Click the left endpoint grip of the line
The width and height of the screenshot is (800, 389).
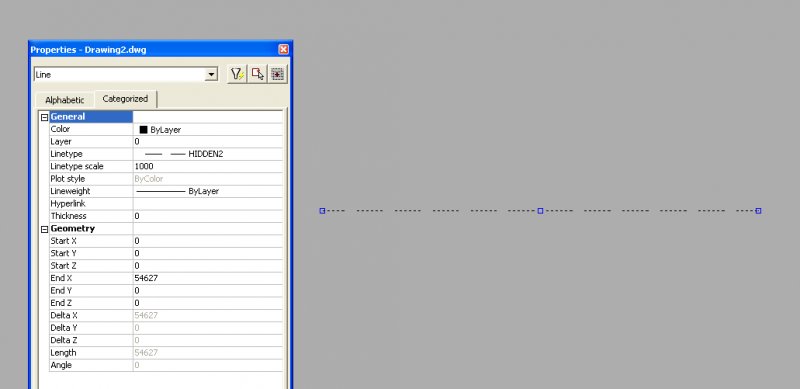[322, 211]
